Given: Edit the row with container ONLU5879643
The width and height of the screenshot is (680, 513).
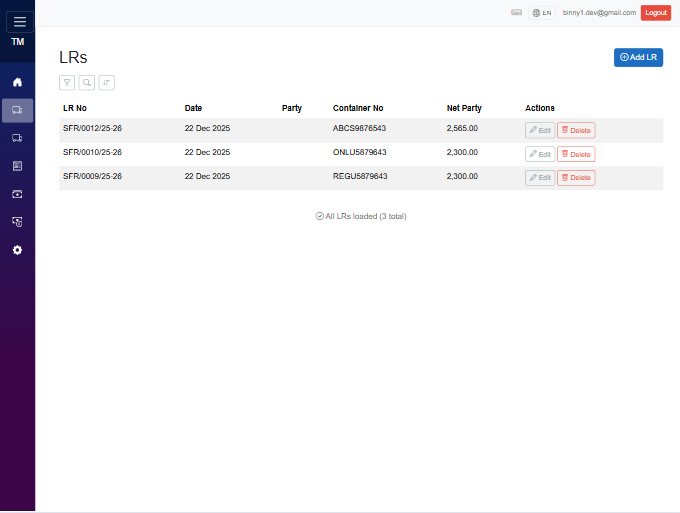Looking at the screenshot, I should click(540, 154).
